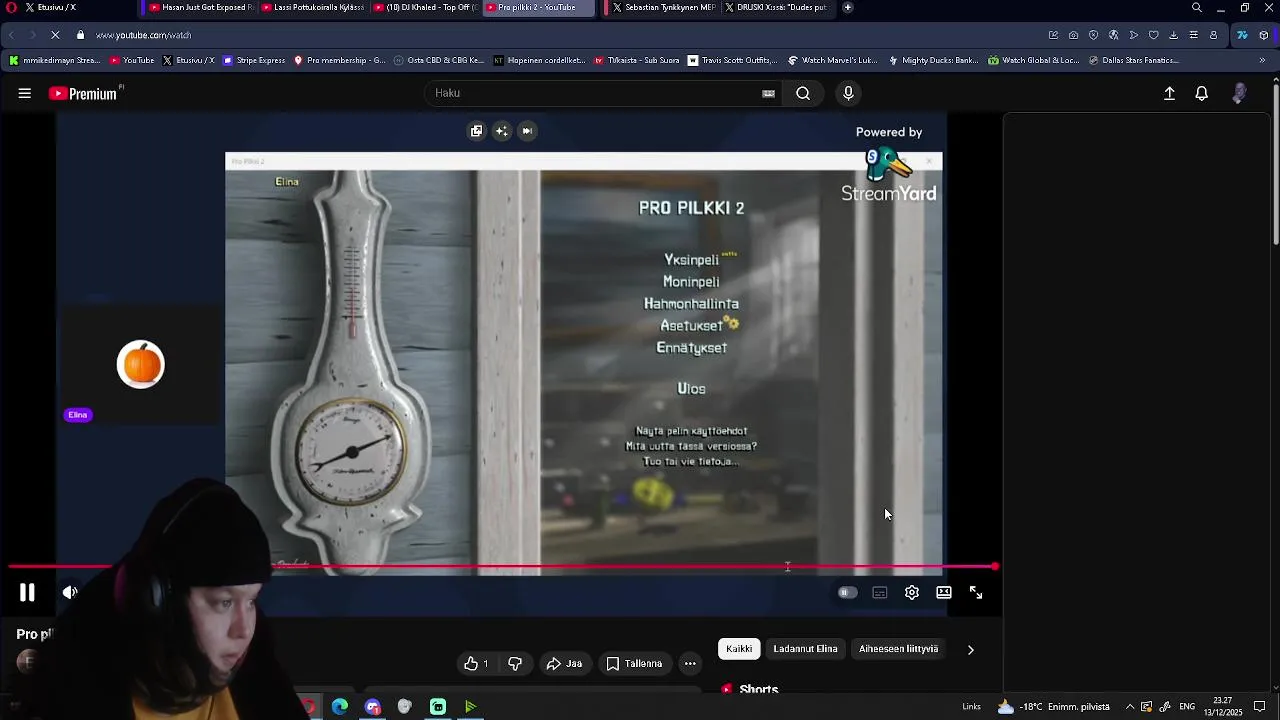Image resolution: width=1280 pixels, height=720 pixels.
Task: Open the YouTube hamburger guide menu
Action: click(x=24, y=93)
